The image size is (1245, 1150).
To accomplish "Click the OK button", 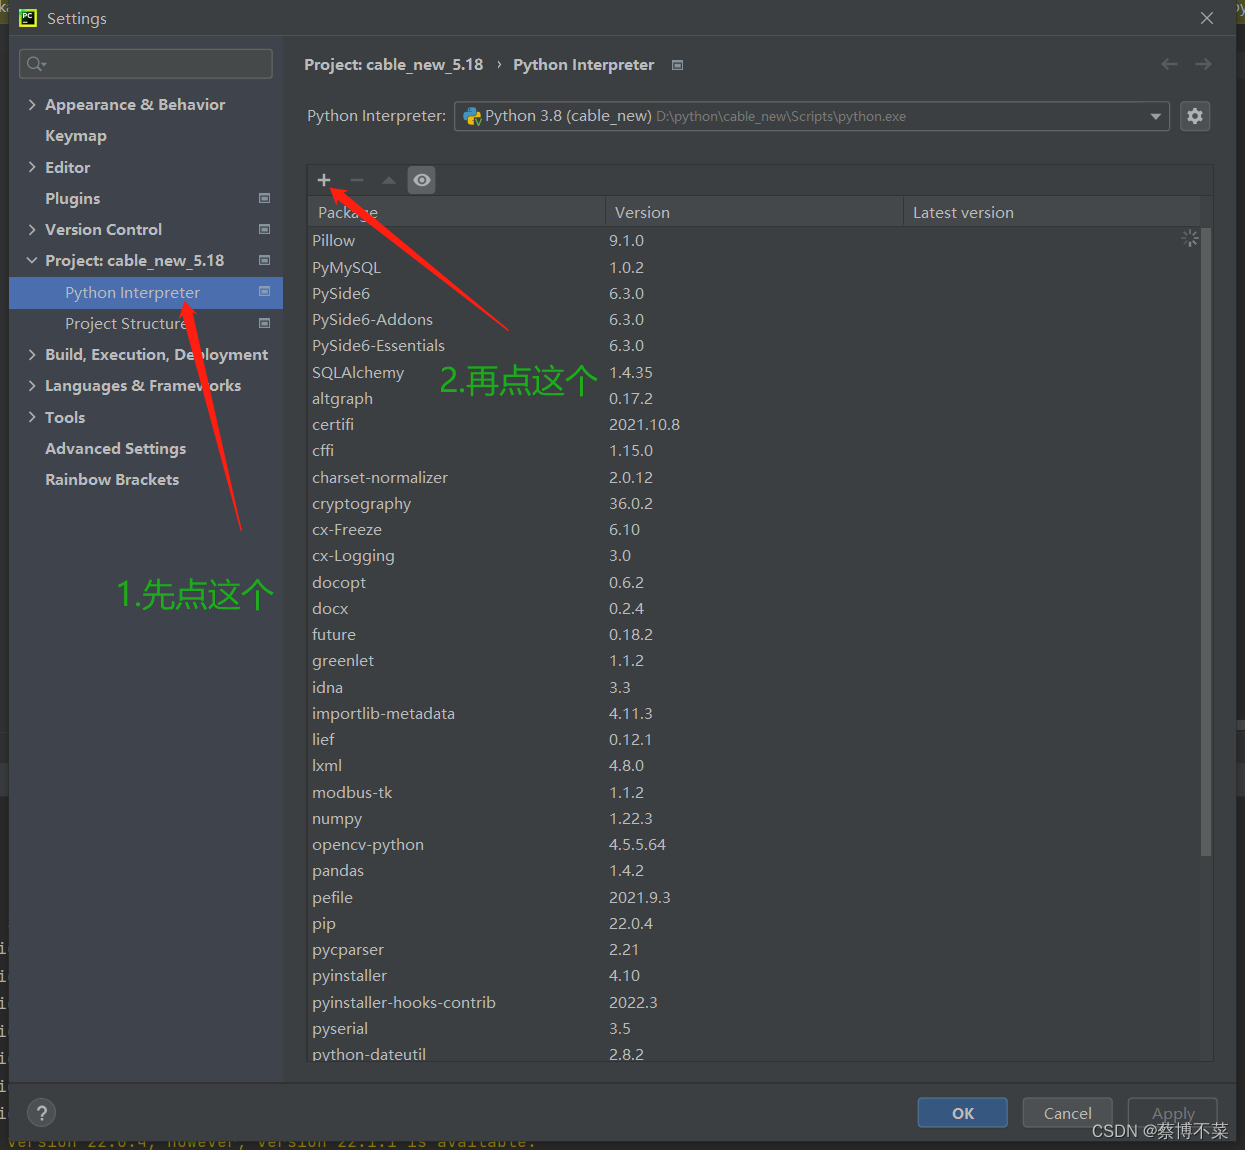I will 963,1113.
